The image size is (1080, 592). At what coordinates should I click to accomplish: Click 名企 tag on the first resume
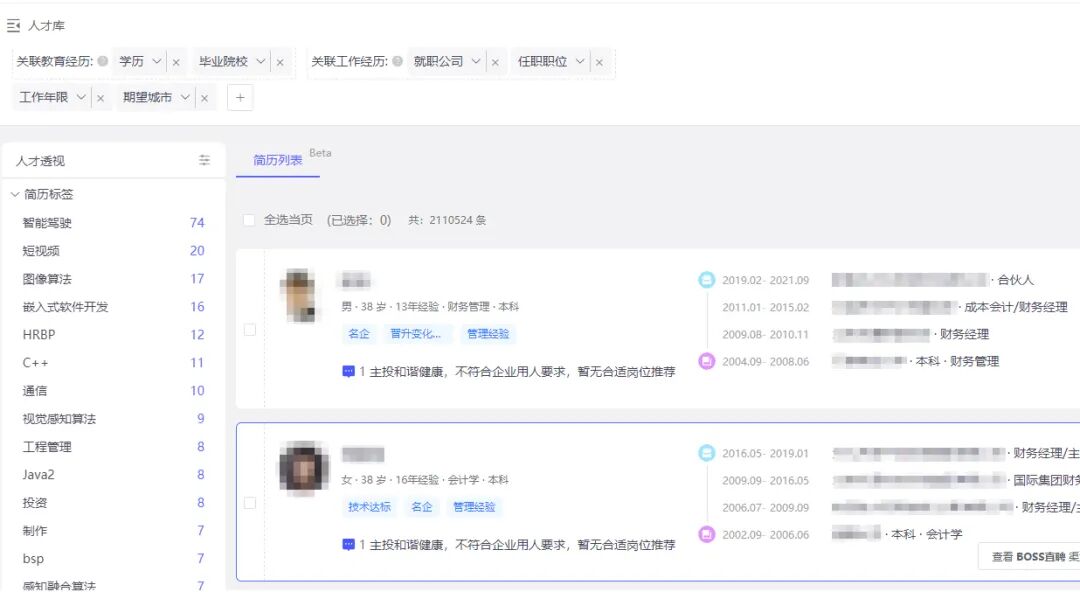(359, 334)
